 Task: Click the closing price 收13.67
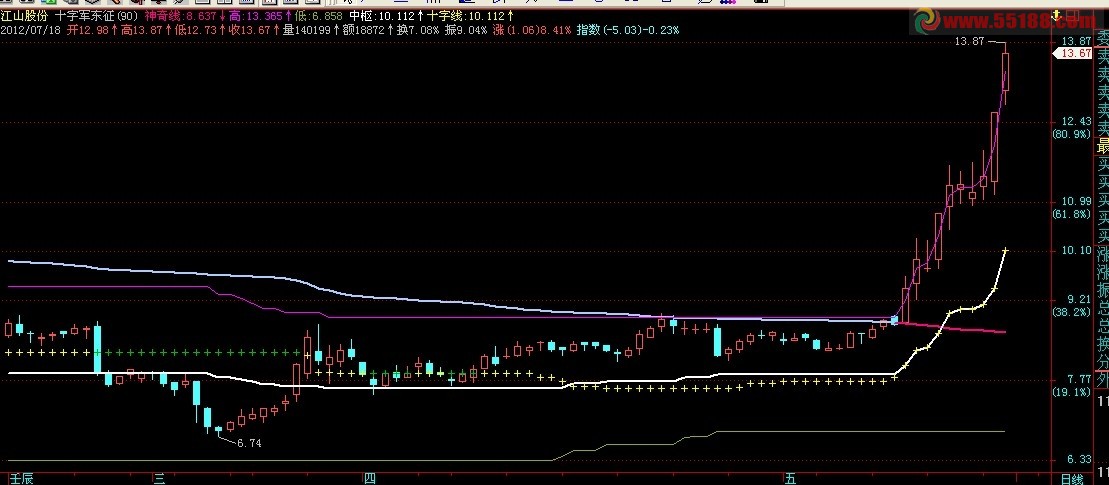[x=251, y=30]
